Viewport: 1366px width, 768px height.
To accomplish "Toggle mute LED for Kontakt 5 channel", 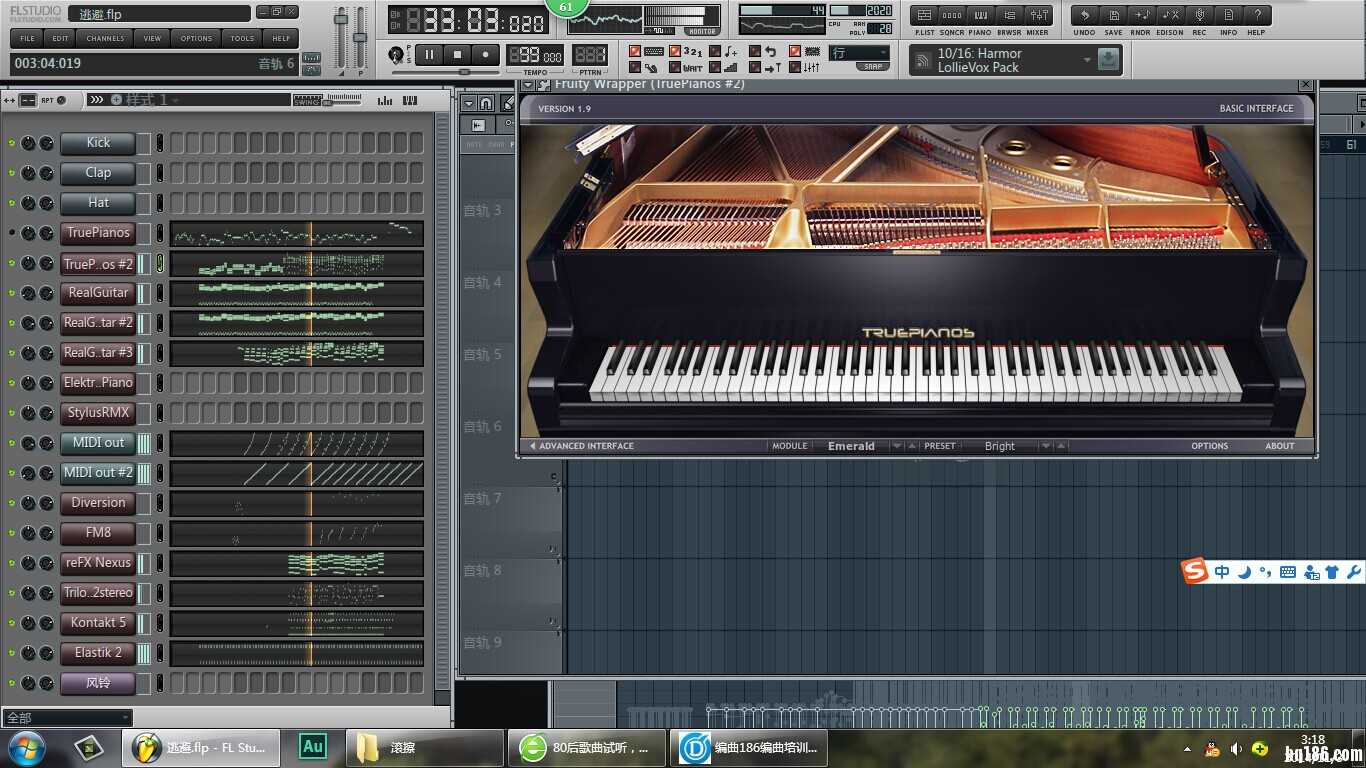I will 12,623.
